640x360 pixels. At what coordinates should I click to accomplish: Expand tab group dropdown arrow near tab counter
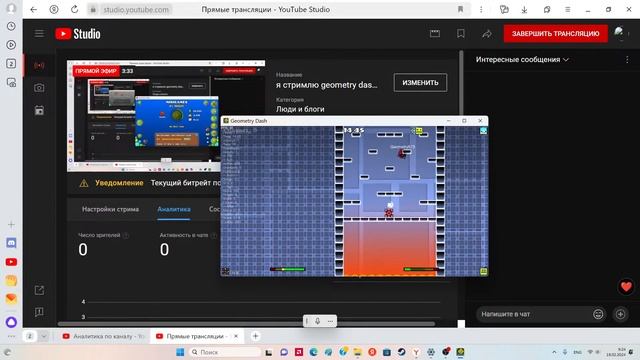pyautogui.click(x=44, y=336)
